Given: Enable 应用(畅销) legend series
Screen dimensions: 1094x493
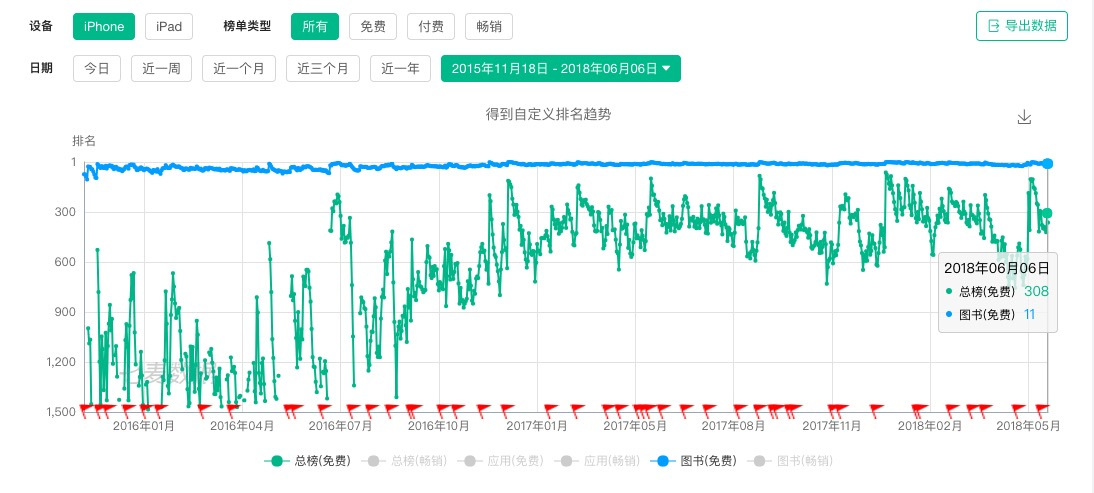Looking at the screenshot, I should 596,461.
